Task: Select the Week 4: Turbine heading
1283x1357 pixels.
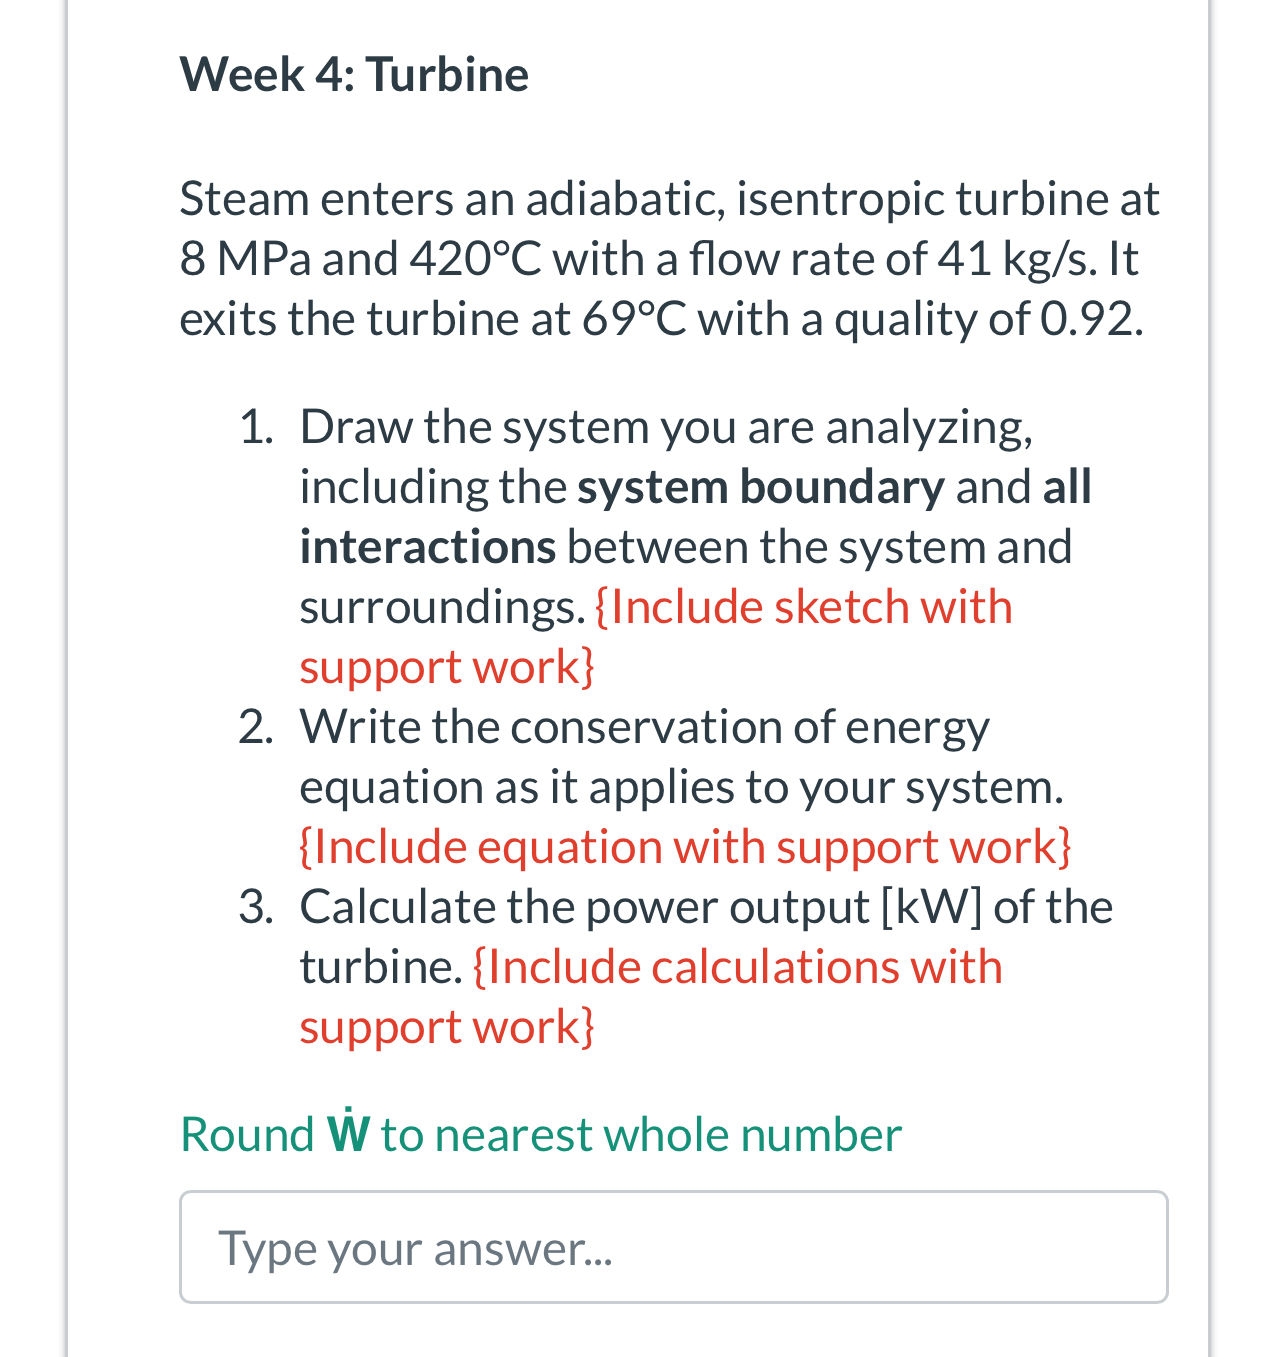Action: pyautogui.click(x=354, y=74)
